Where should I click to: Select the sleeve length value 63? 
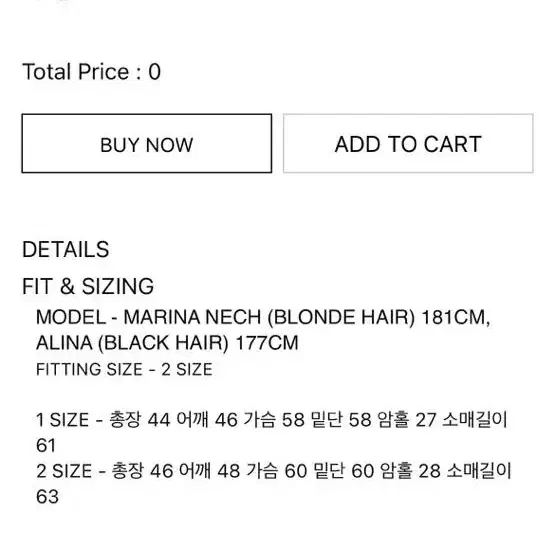click(47, 497)
